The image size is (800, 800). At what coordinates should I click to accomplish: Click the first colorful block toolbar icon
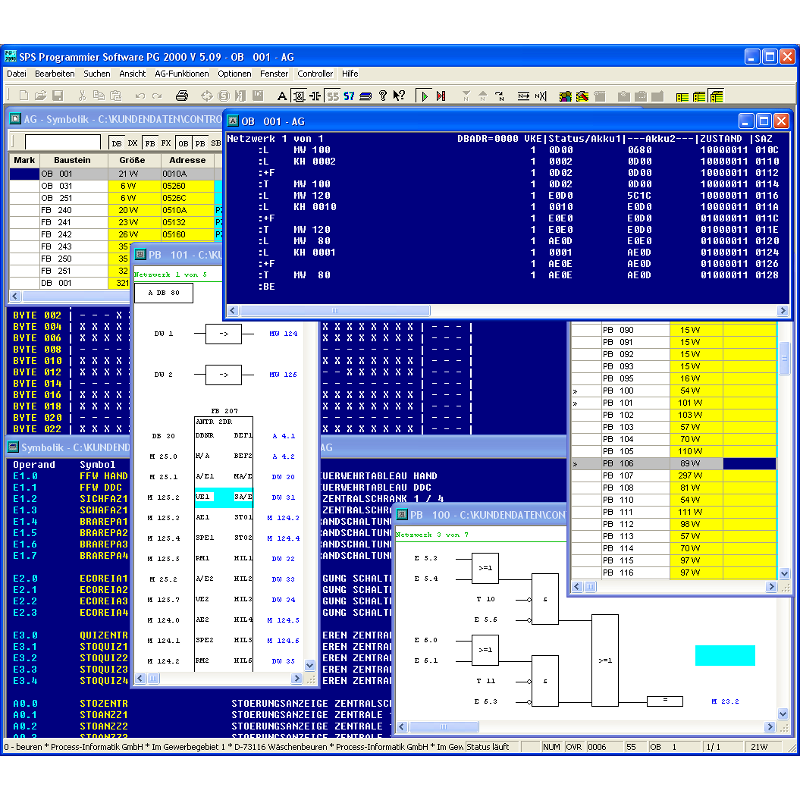[565, 96]
